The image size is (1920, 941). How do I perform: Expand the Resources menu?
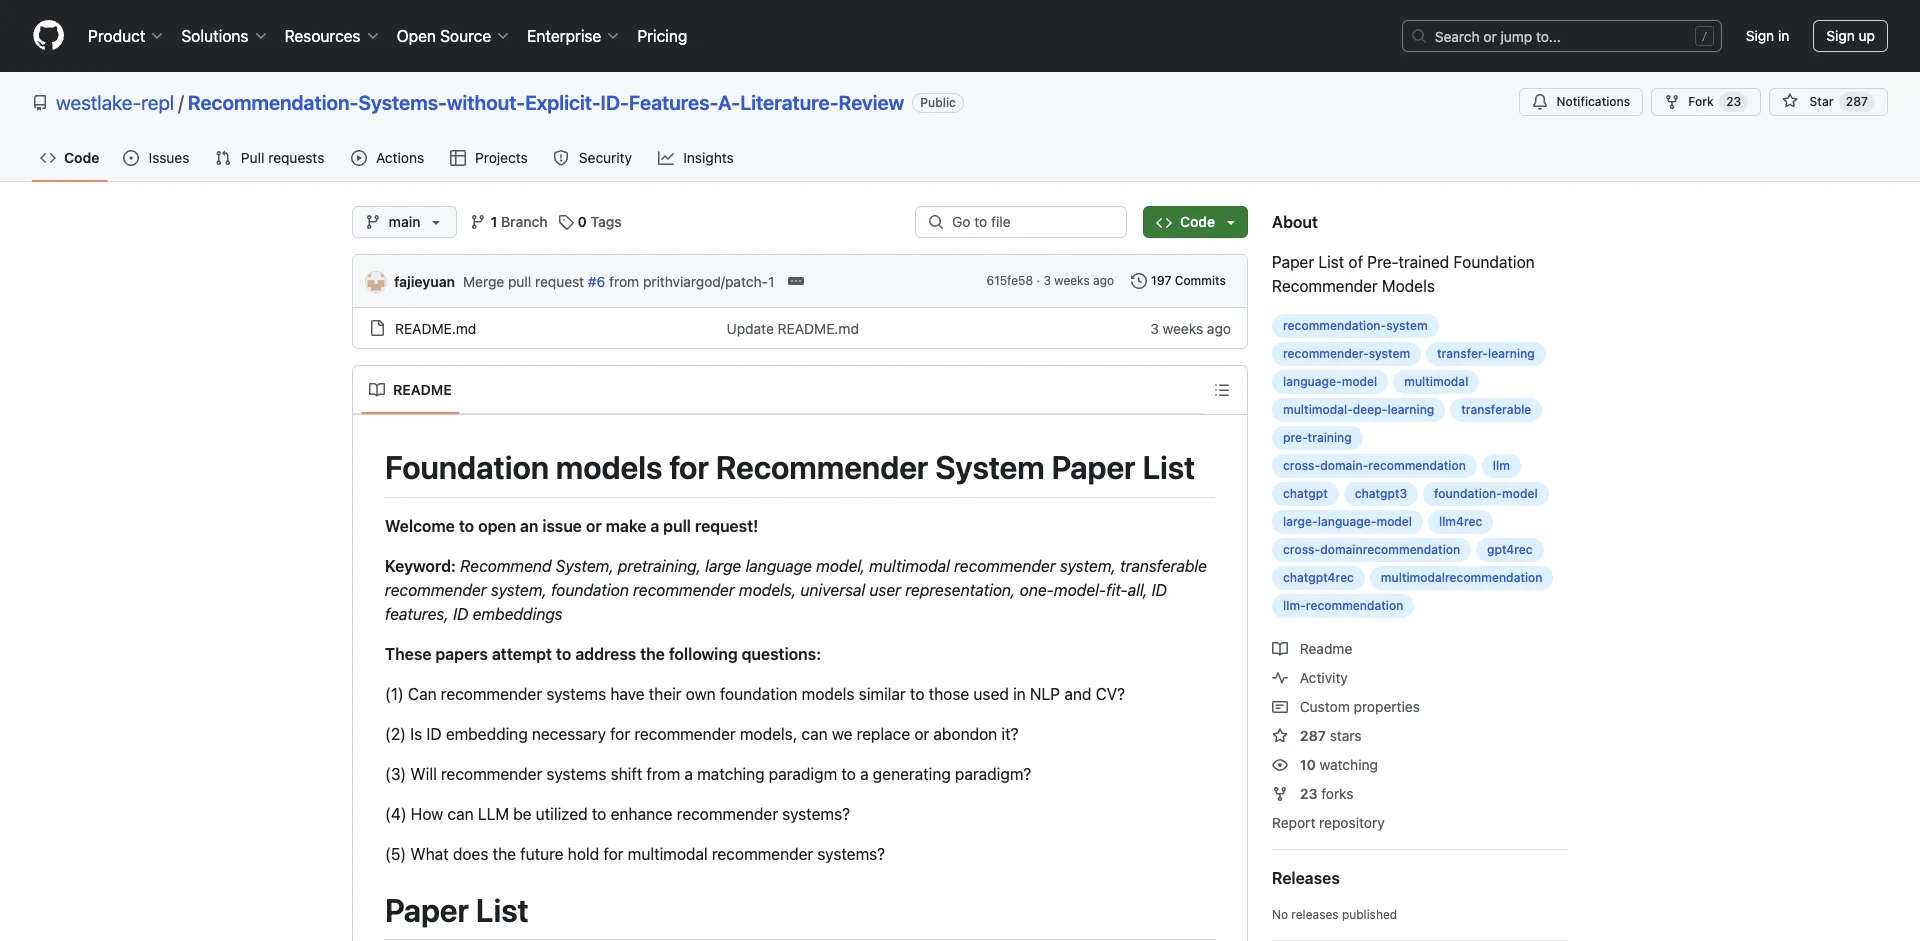tap(331, 36)
